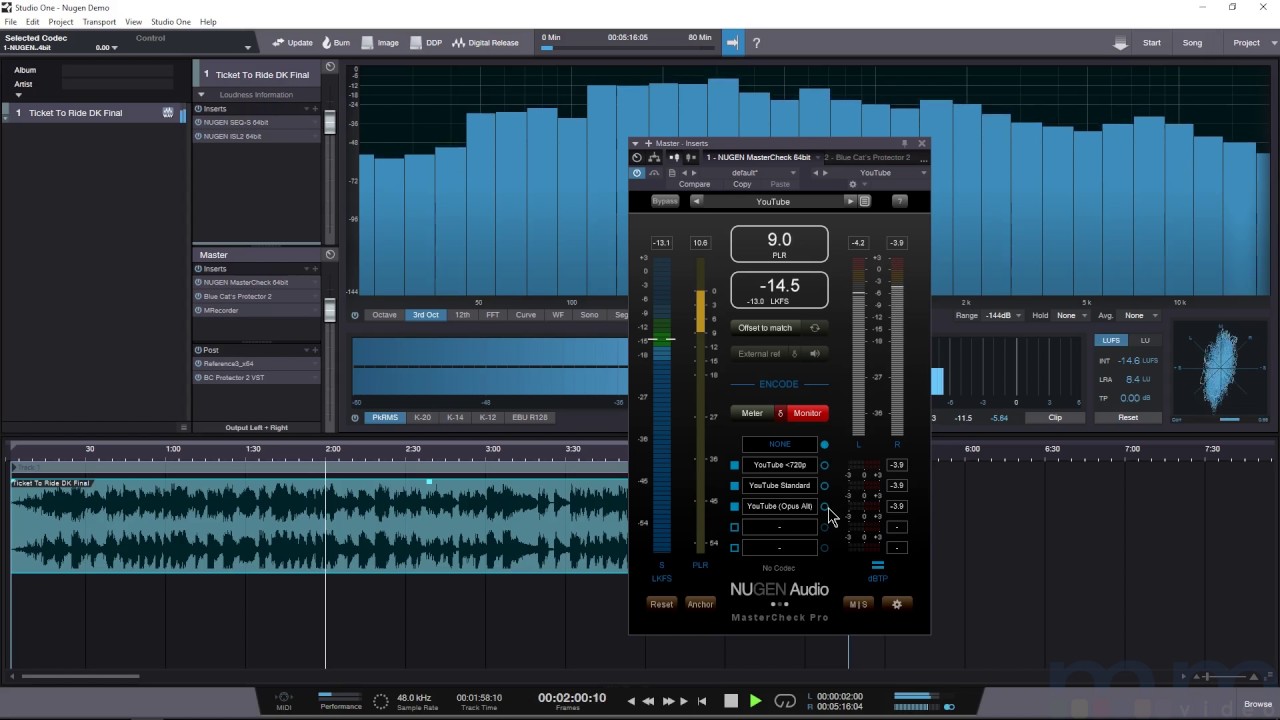Select NONE codec monitor radio button

(x=824, y=444)
